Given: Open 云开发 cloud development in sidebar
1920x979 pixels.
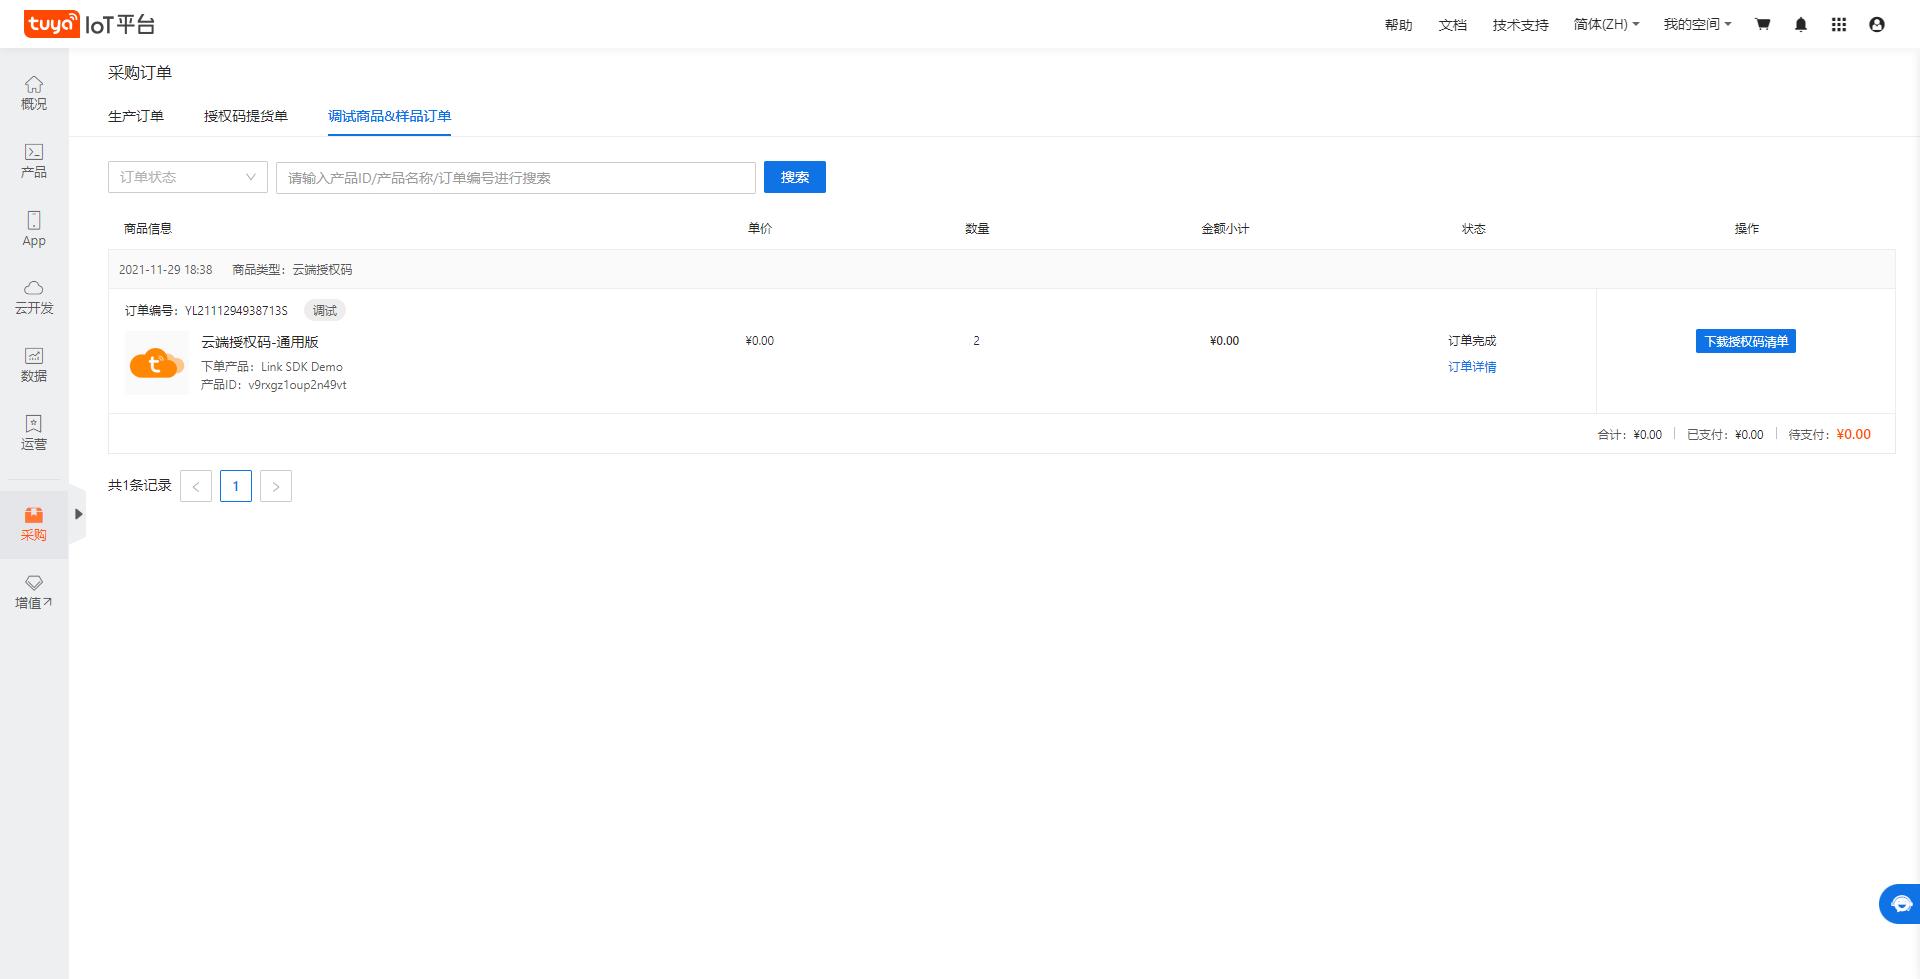Looking at the screenshot, I should pyautogui.click(x=34, y=297).
